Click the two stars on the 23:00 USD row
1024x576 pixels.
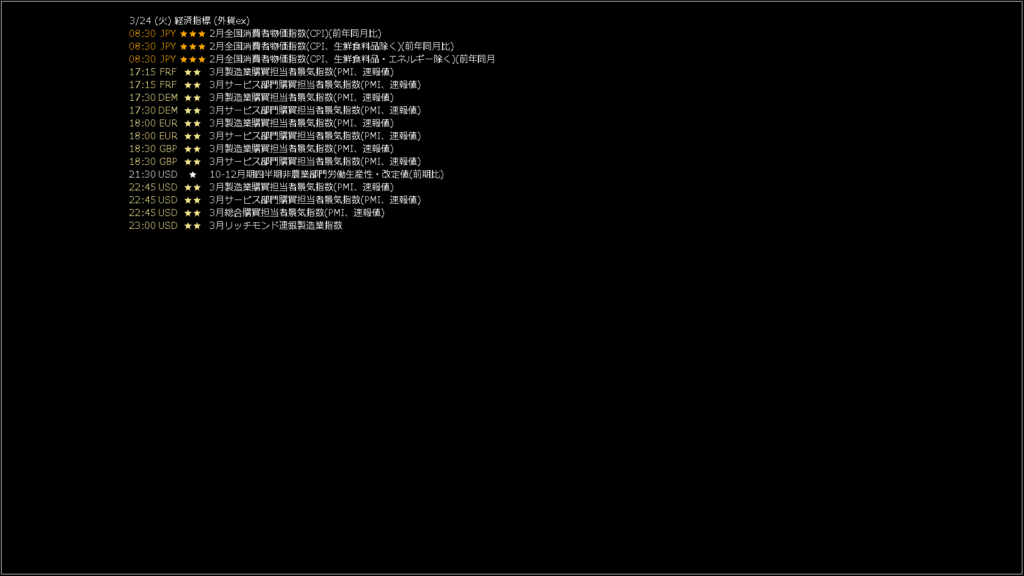193,226
